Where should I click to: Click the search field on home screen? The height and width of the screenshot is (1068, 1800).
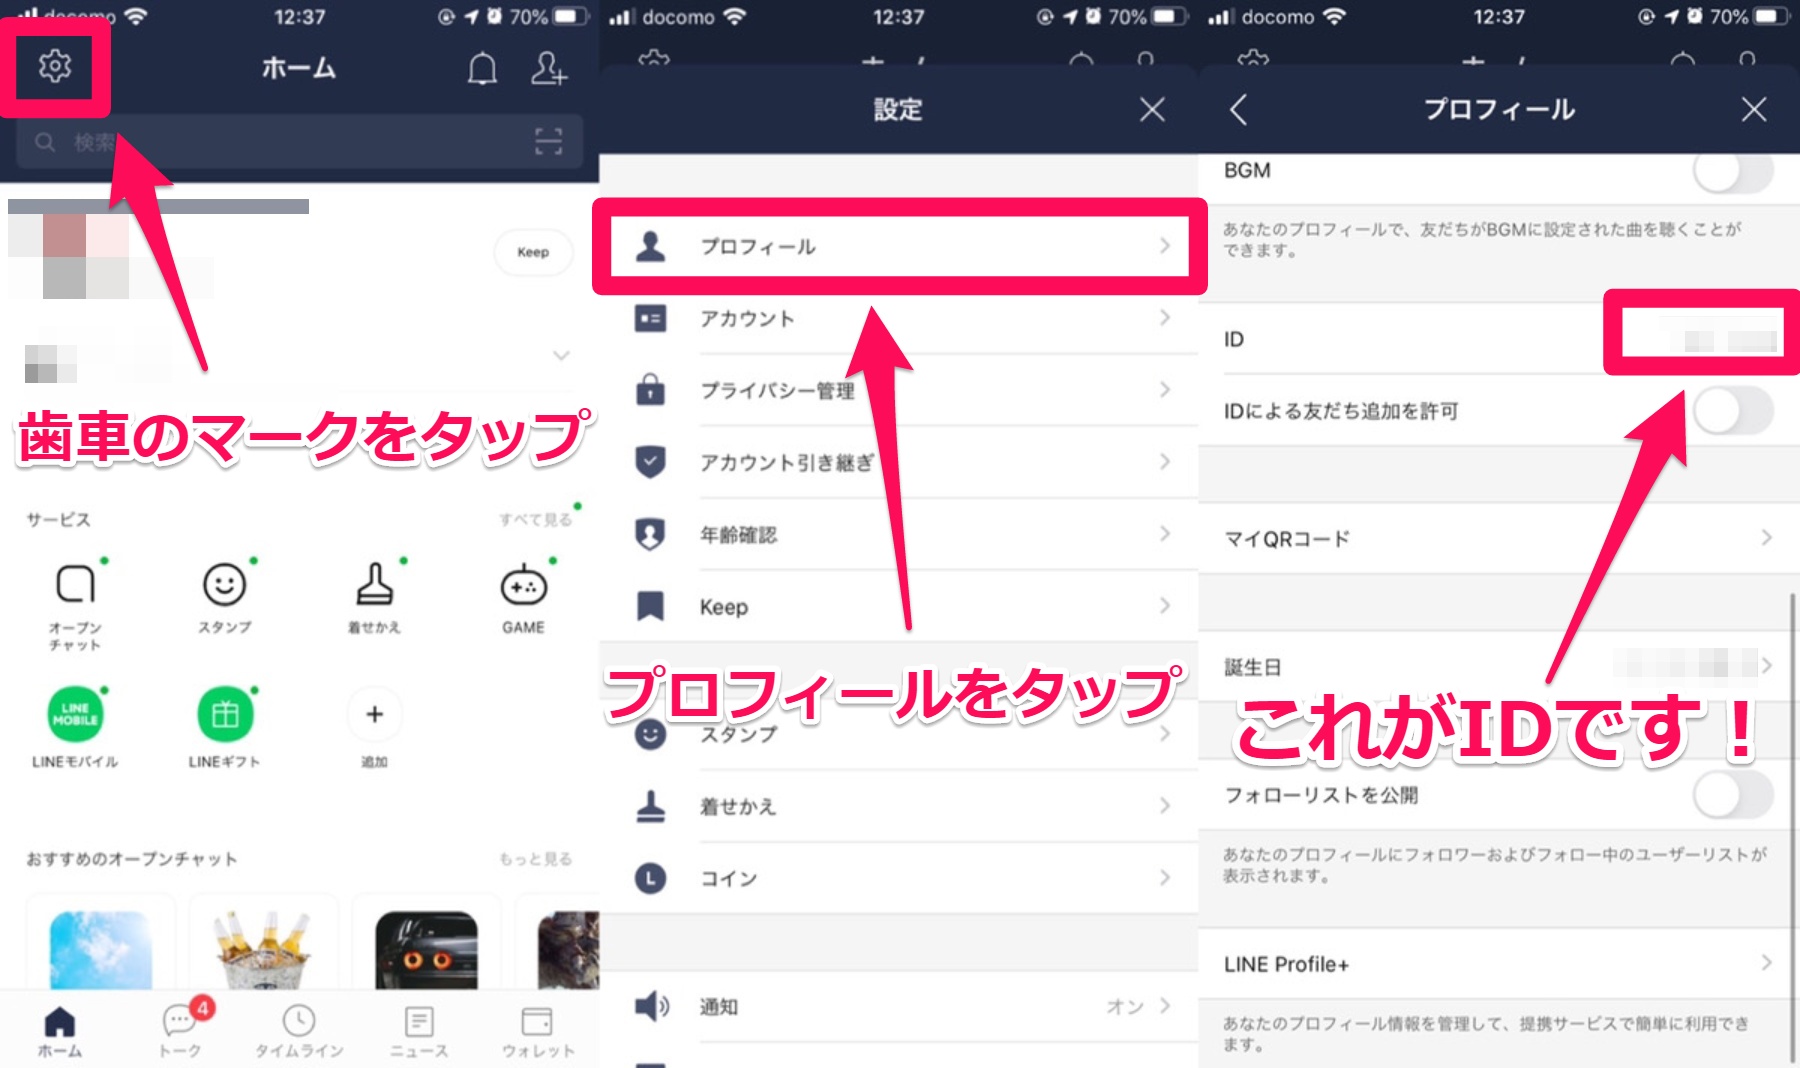[x=299, y=141]
